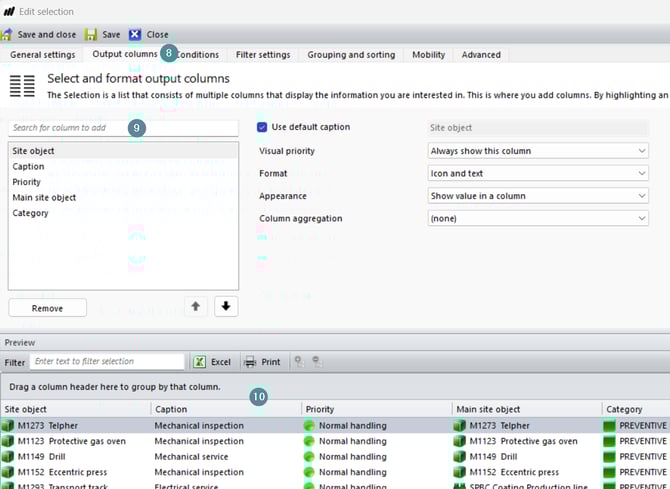The image size is (670, 489).
Task: Open the Visual priority dropdown
Action: [538, 150]
